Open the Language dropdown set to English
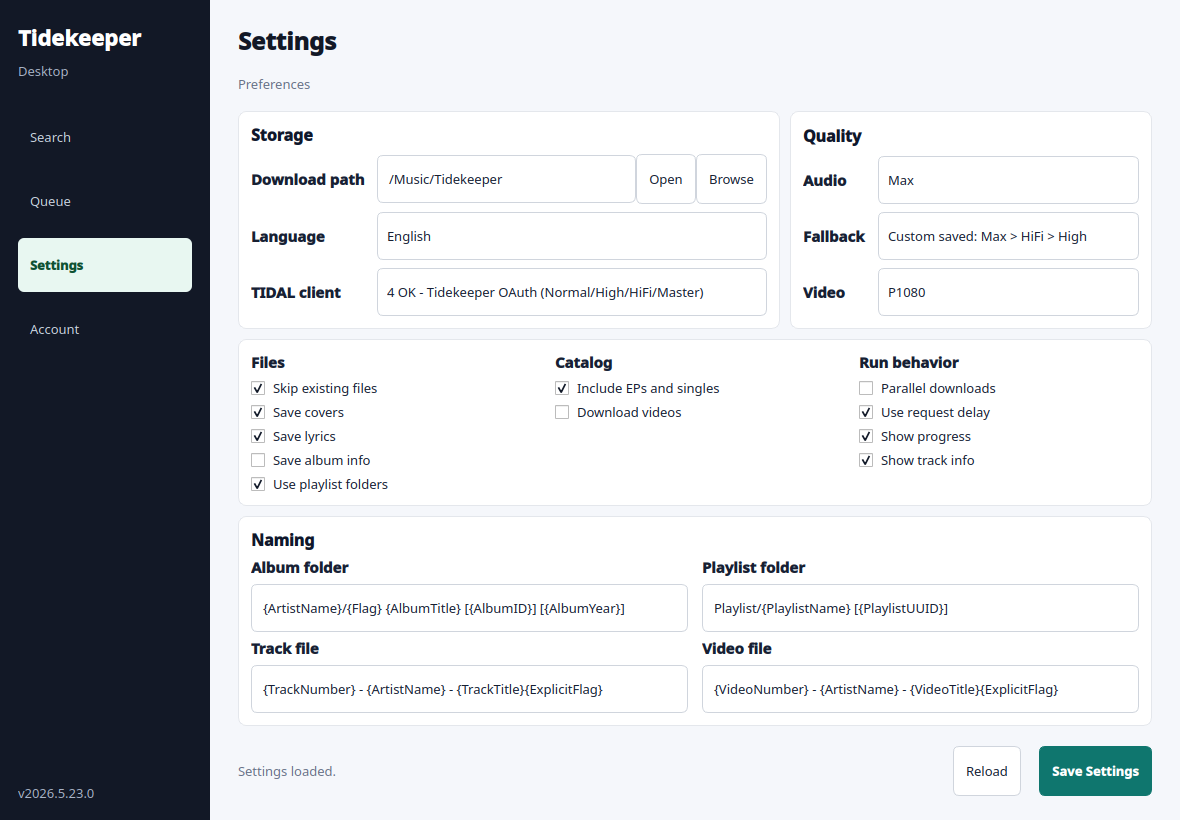 point(572,236)
